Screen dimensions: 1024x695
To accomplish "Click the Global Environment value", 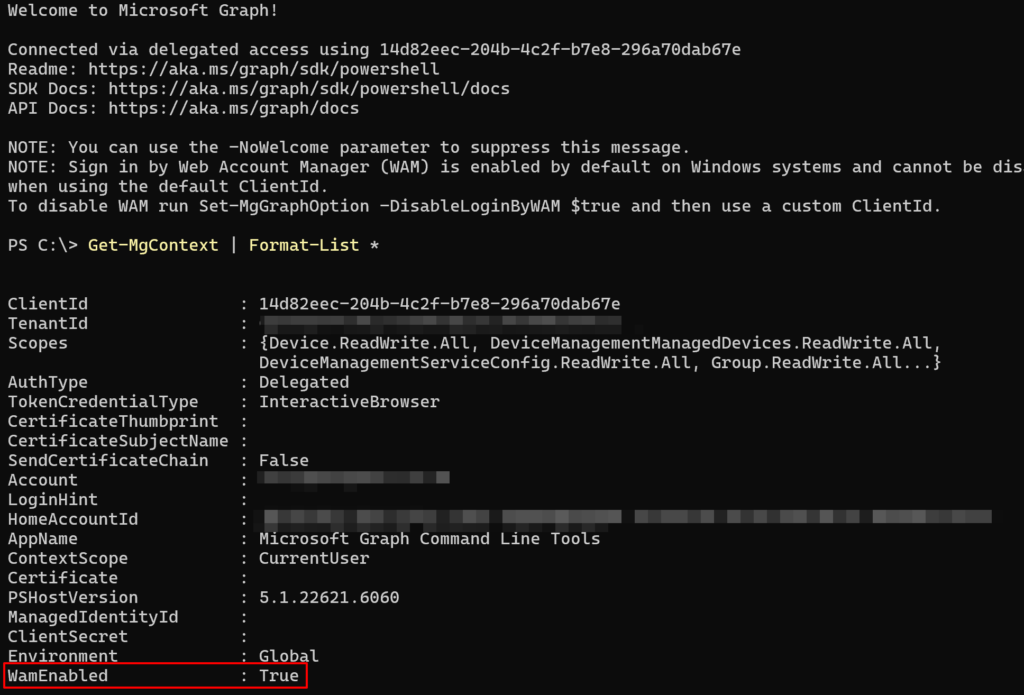I will [289, 656].
